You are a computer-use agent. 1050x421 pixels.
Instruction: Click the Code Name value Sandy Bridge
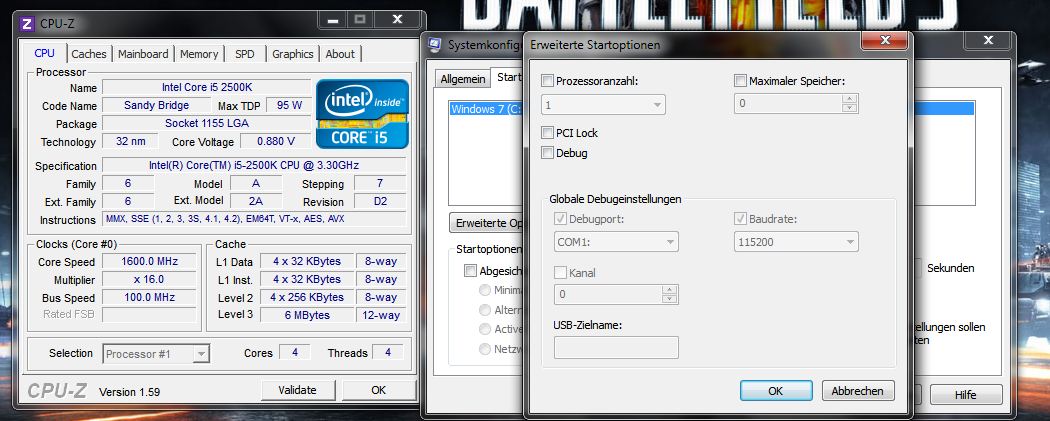(x=157, y=105)
